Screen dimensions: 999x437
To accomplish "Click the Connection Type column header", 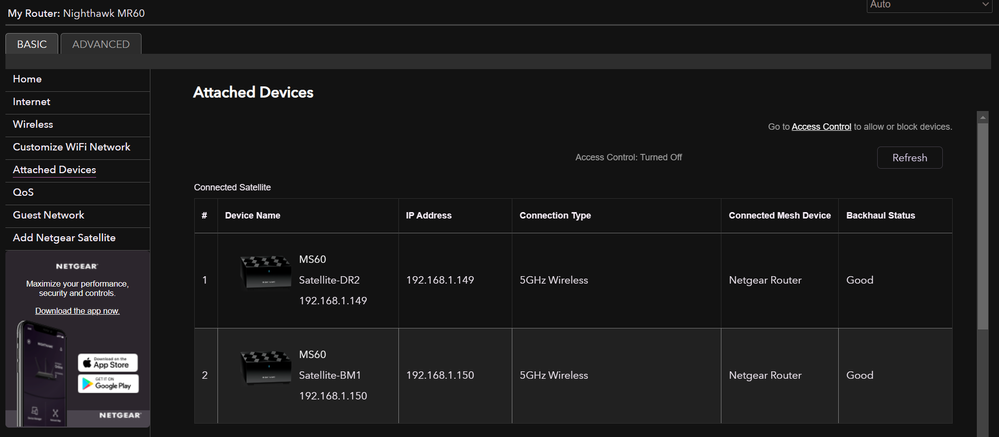I will [x=555, y=215].
